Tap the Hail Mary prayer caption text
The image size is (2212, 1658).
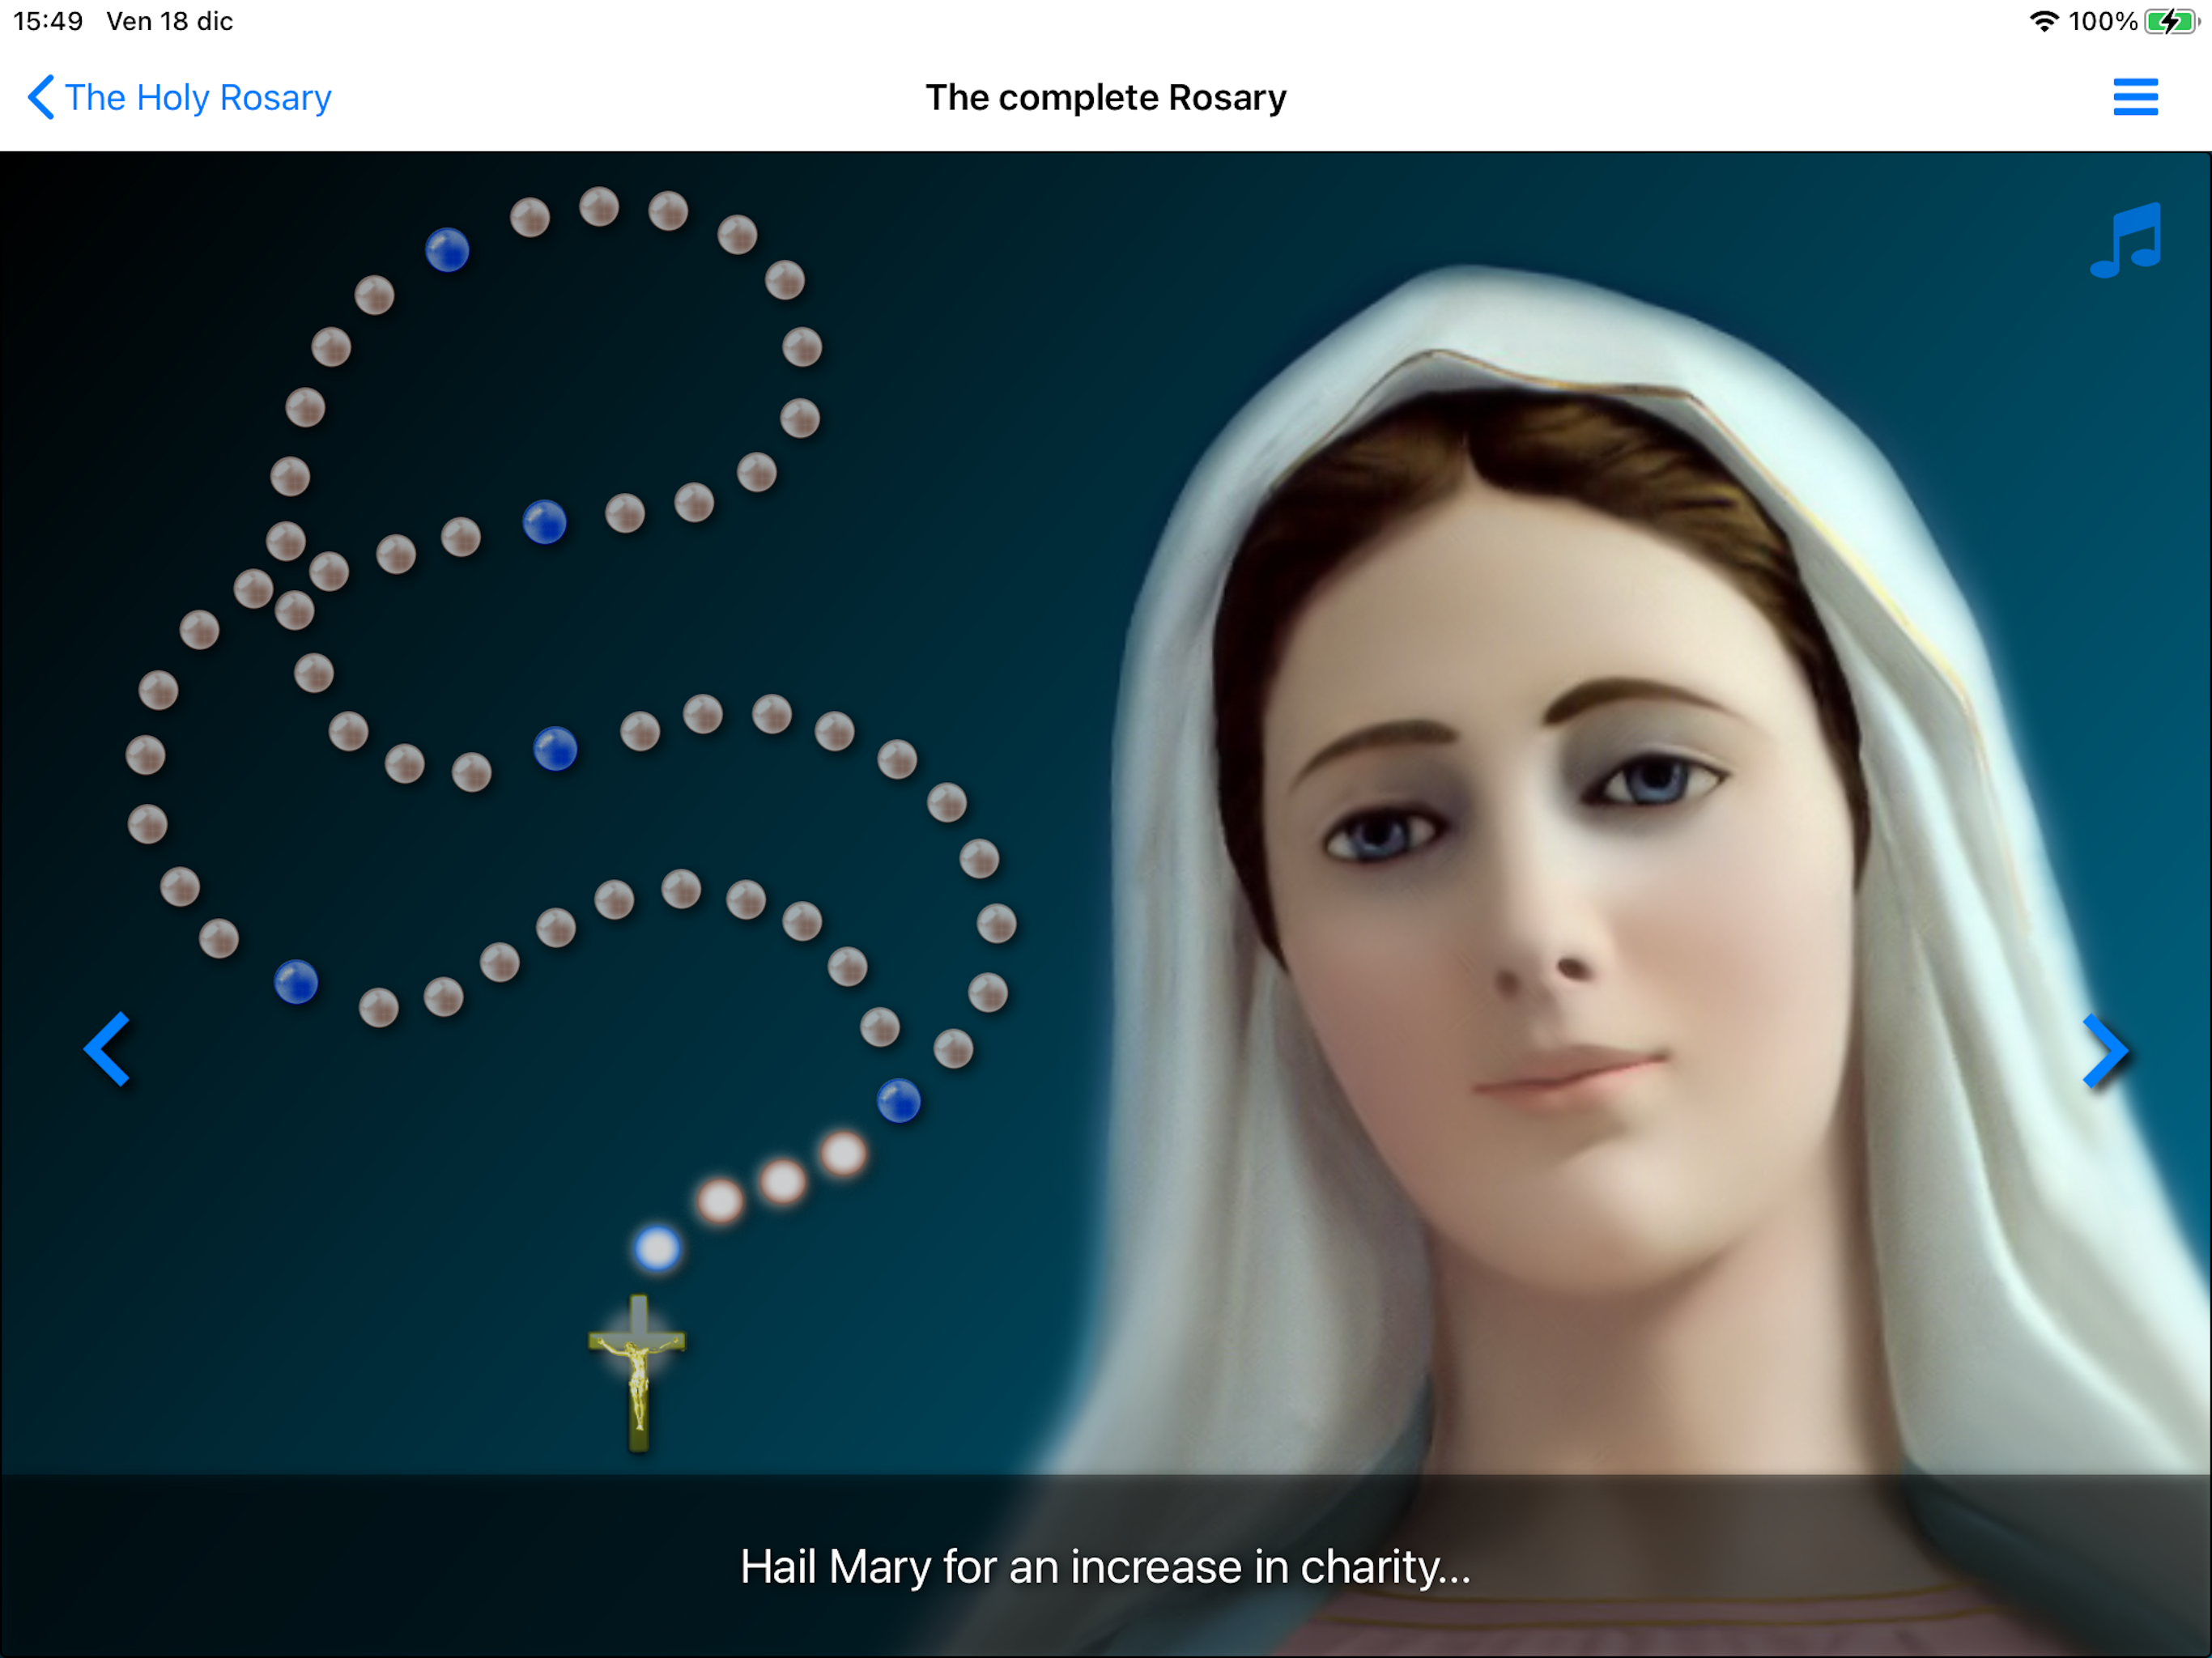click(1105, 1567)
